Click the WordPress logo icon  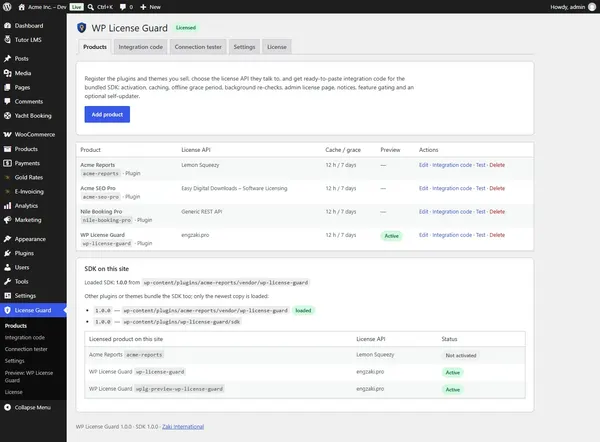(x=7, y=7)
